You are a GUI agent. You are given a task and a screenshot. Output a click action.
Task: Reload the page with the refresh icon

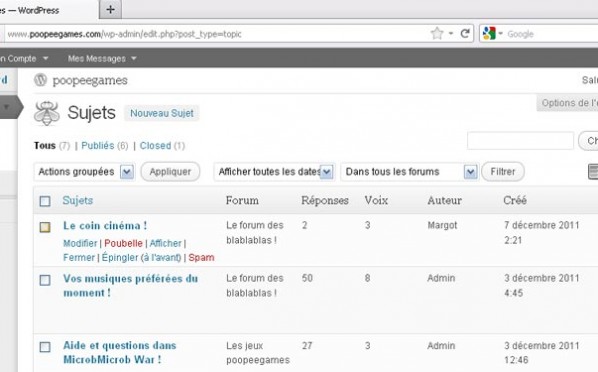coord(465,34)
